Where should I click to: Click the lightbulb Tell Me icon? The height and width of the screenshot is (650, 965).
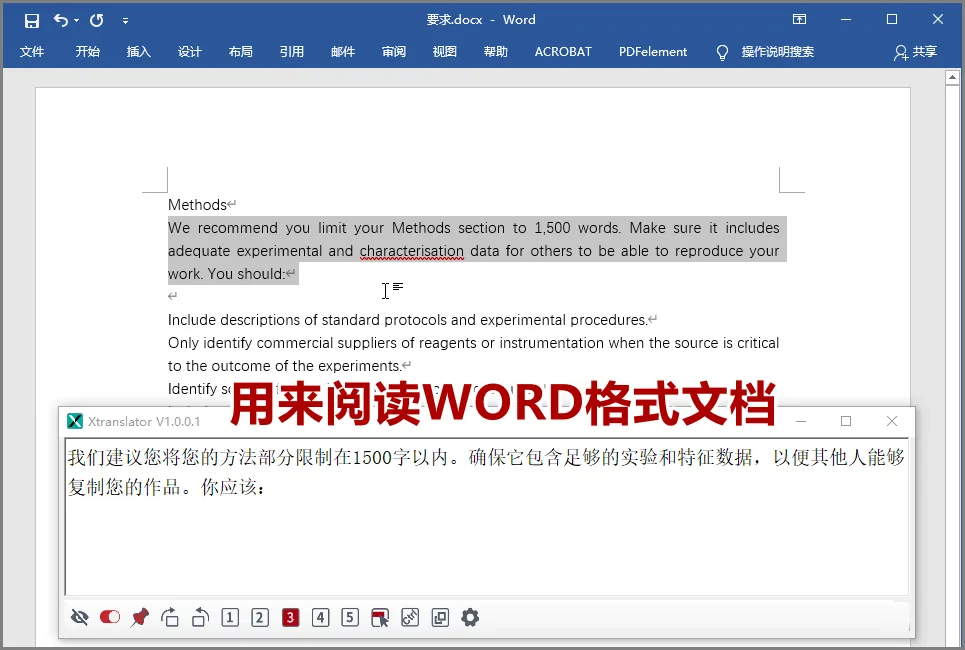(x=723, y=52)
